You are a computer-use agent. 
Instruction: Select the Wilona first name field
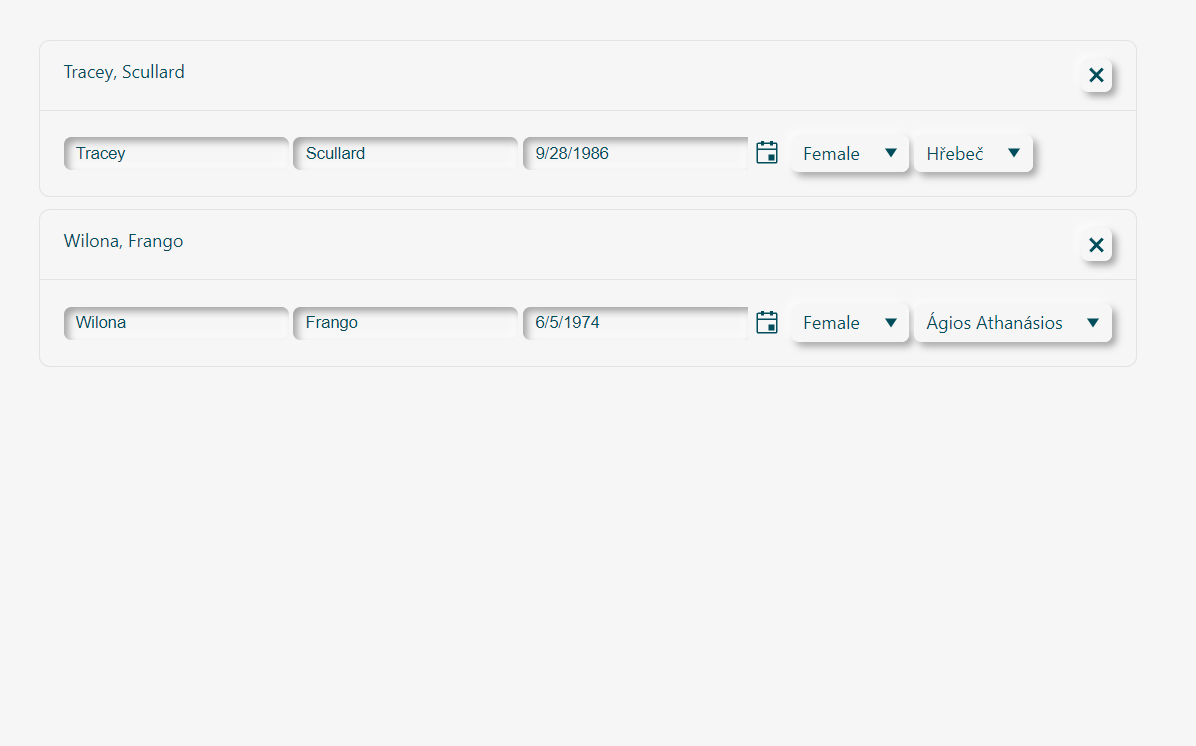[177, 323]
